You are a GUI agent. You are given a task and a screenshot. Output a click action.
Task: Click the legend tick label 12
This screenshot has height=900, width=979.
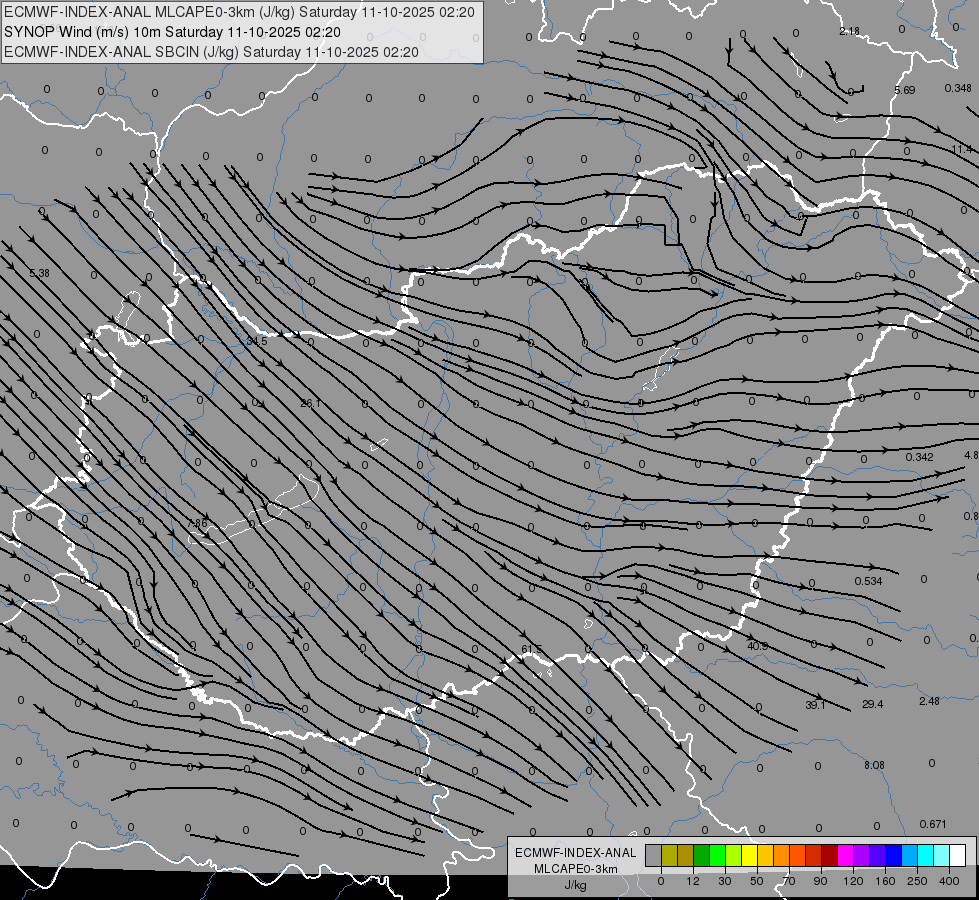[692, 881]
